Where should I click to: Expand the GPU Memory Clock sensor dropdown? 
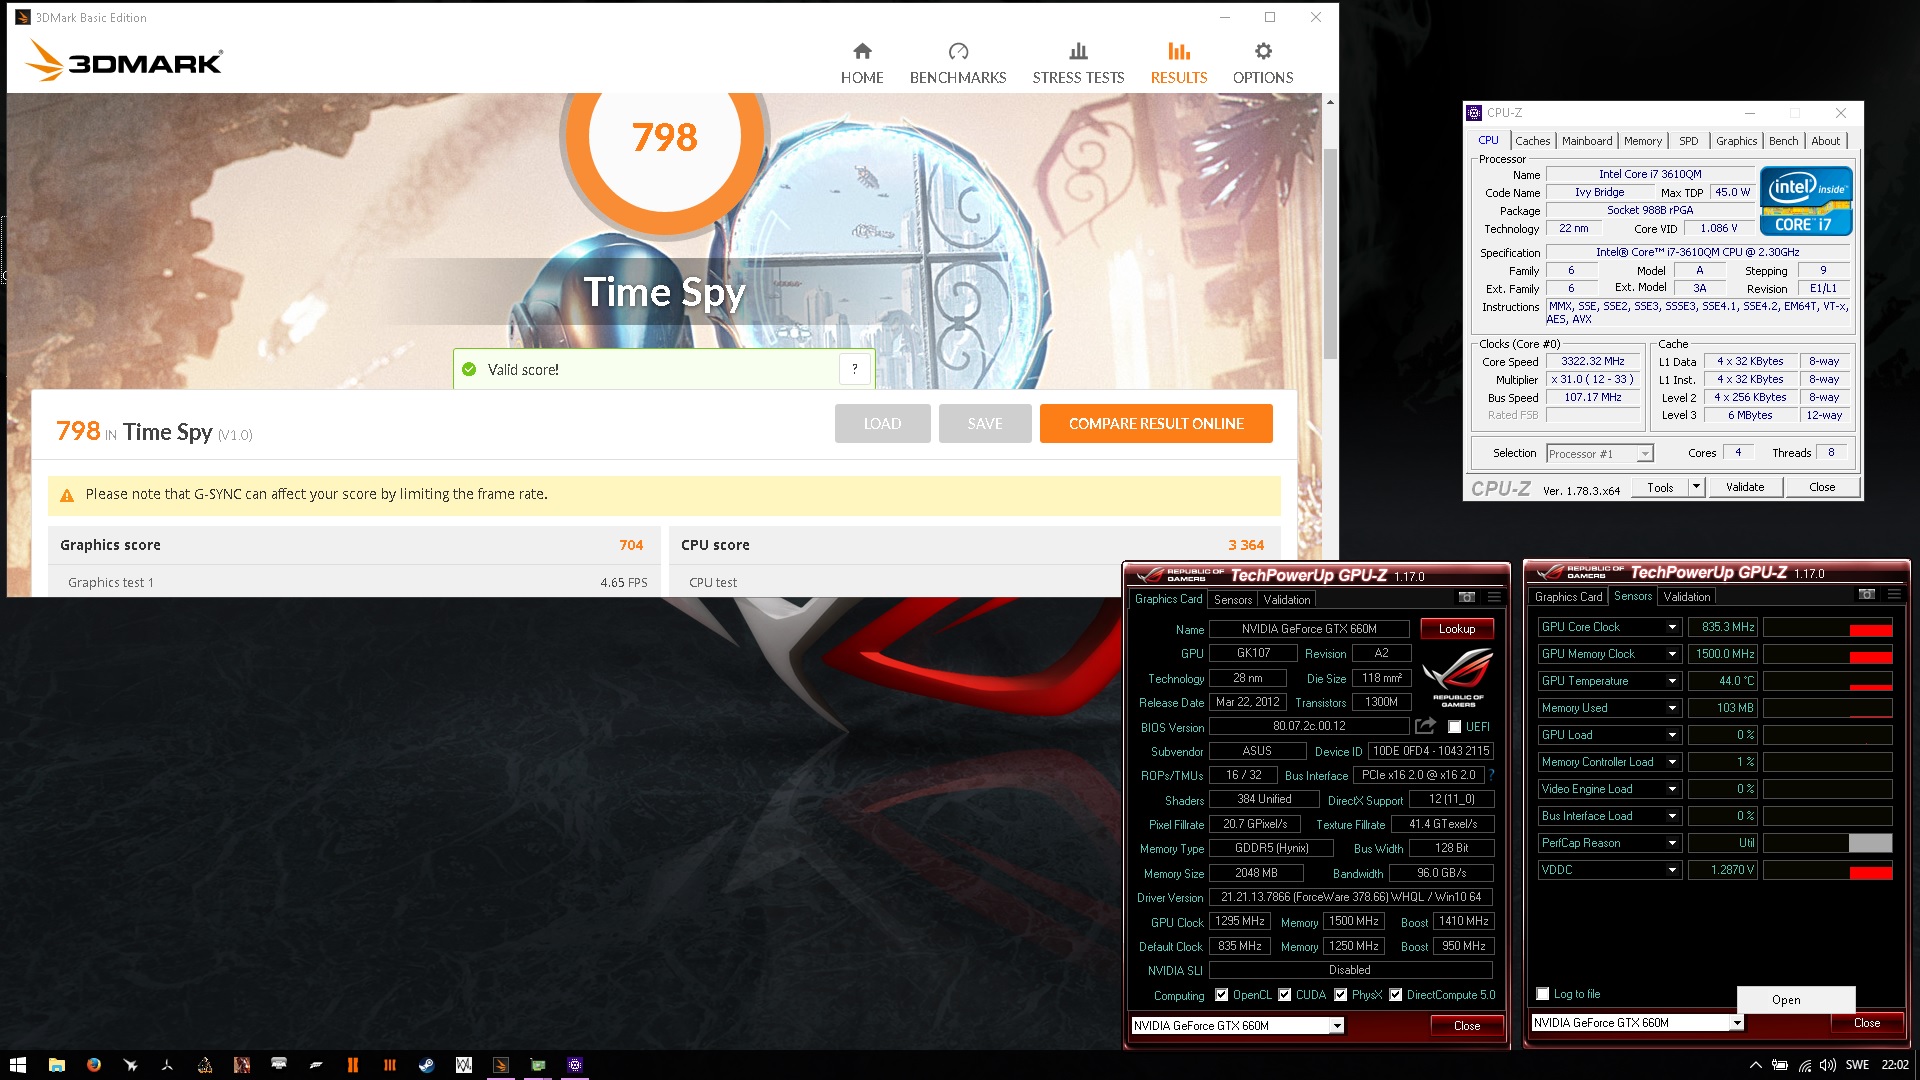[x=1671, y=654]
